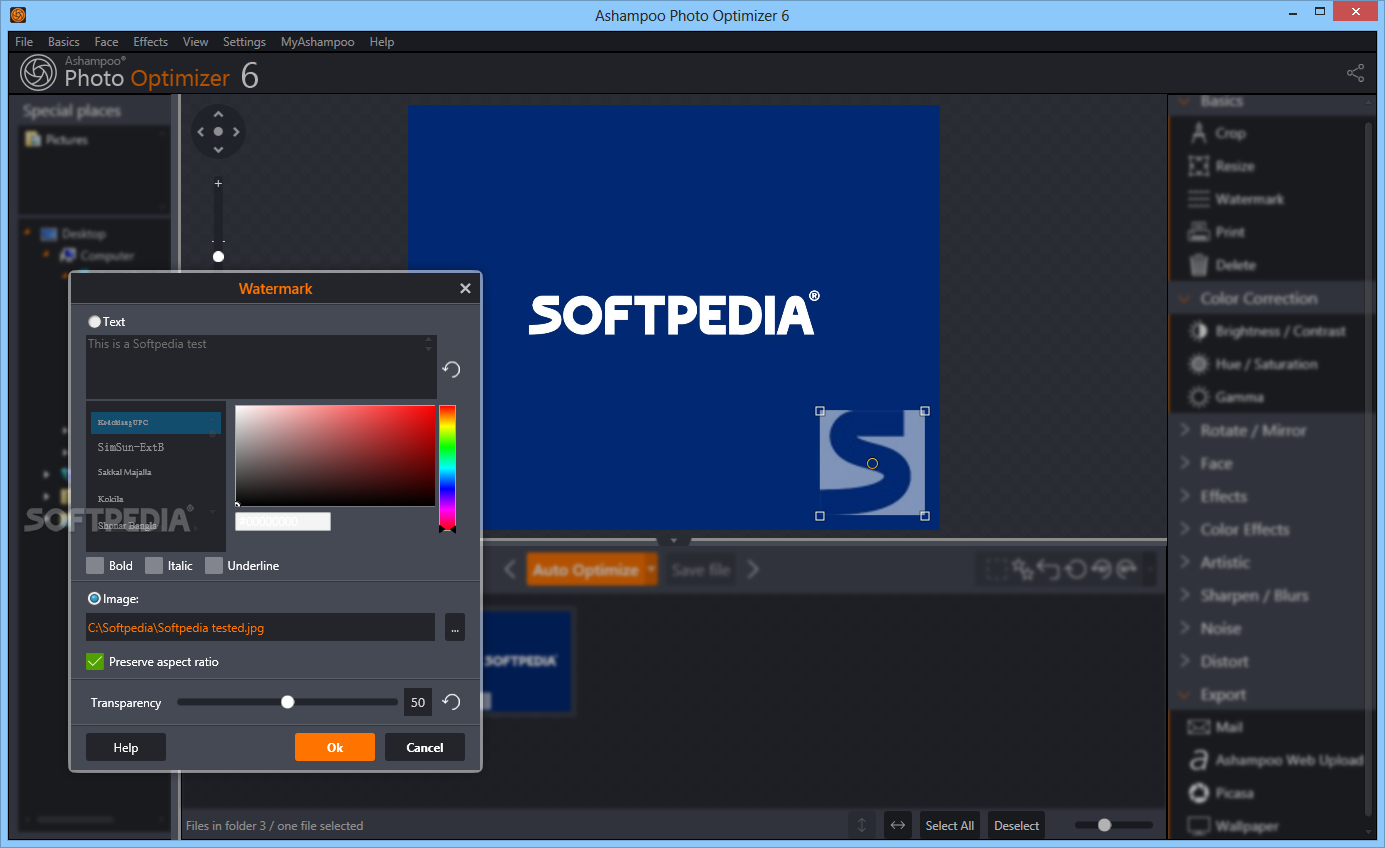Click Cancel in the Watermark dialog
Image resolution: width=1385 pixels, height=848 pixels.
click(425, 747)
